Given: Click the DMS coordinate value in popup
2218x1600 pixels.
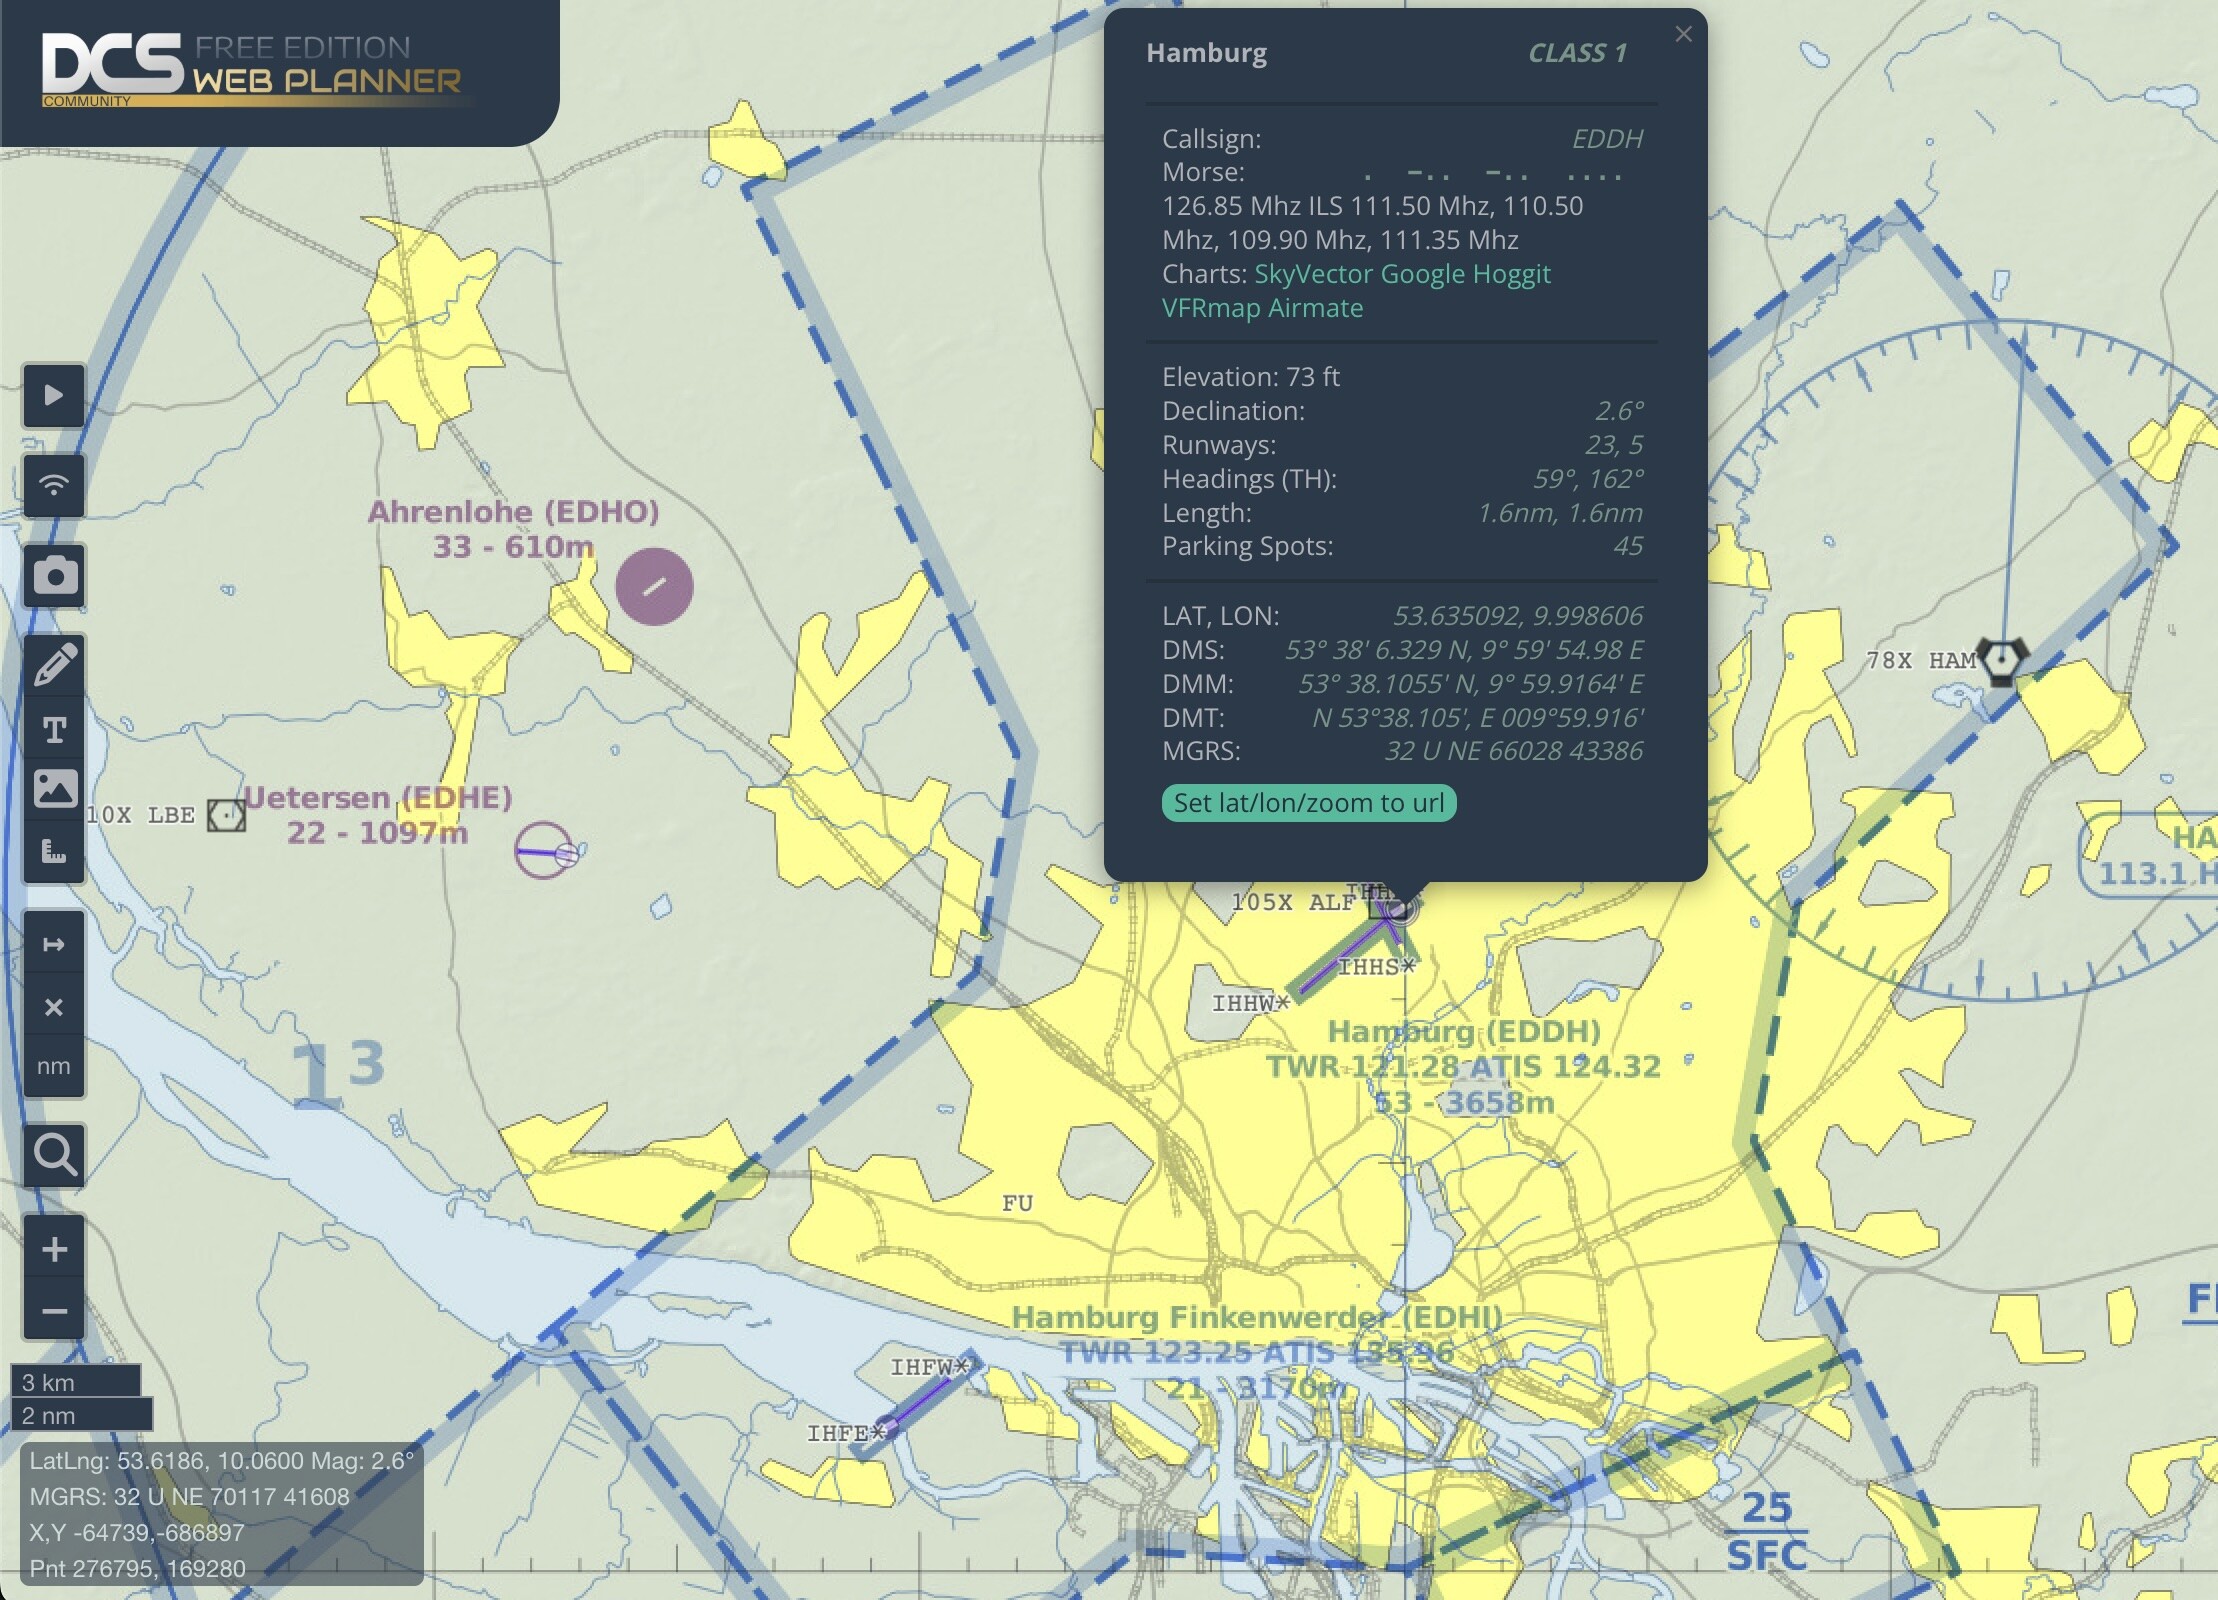Looking at the screenshot, I should tap(1463, 650).
